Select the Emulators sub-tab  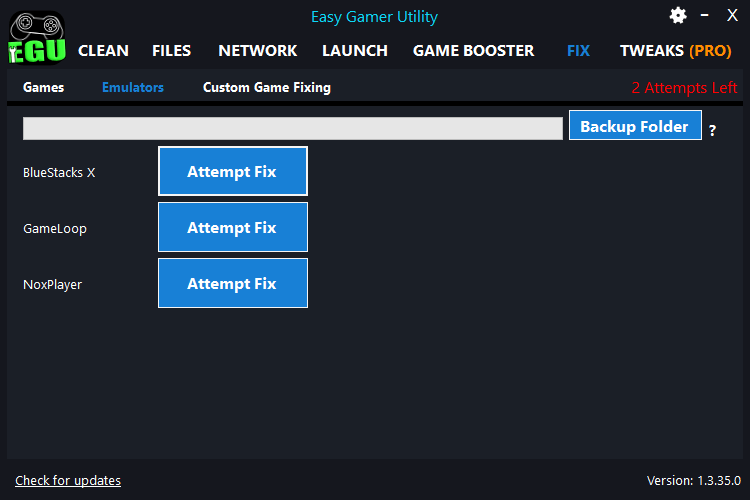[133, 88]
